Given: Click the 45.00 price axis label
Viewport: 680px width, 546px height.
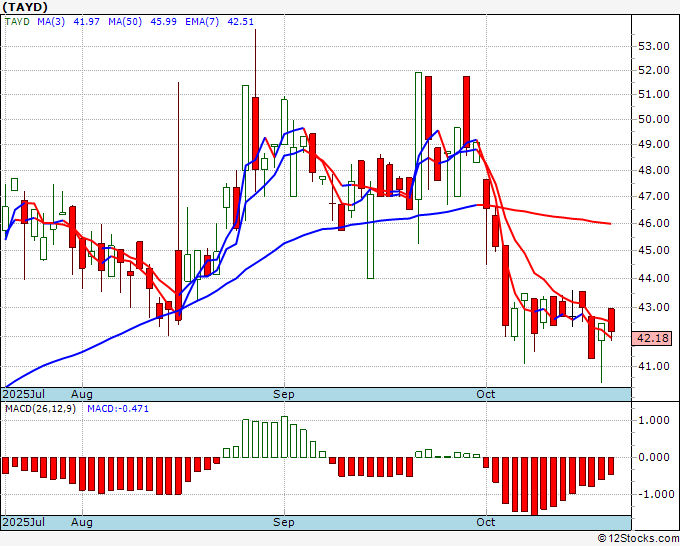Looking at the screenshot, I should (x=654, y=250).
